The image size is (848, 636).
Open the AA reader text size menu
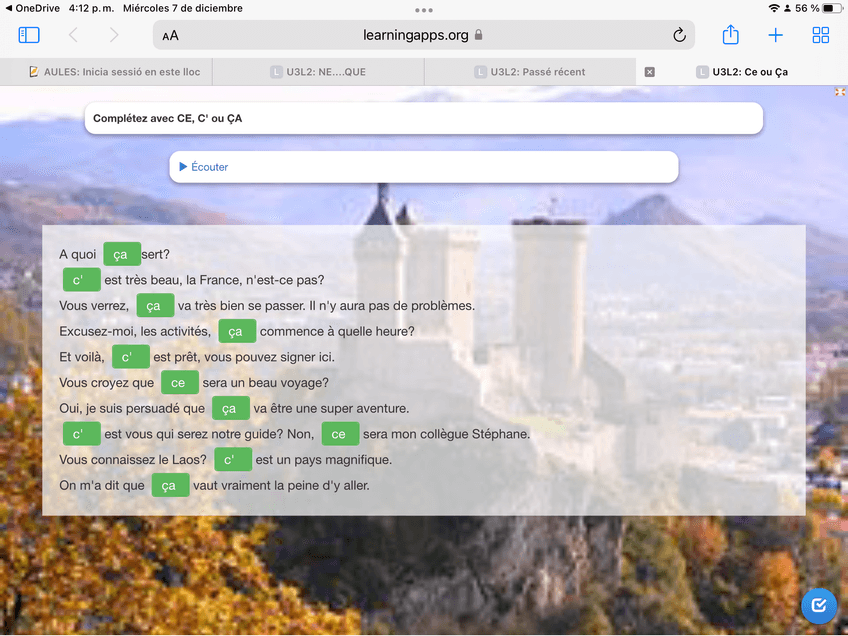[171, 36]
